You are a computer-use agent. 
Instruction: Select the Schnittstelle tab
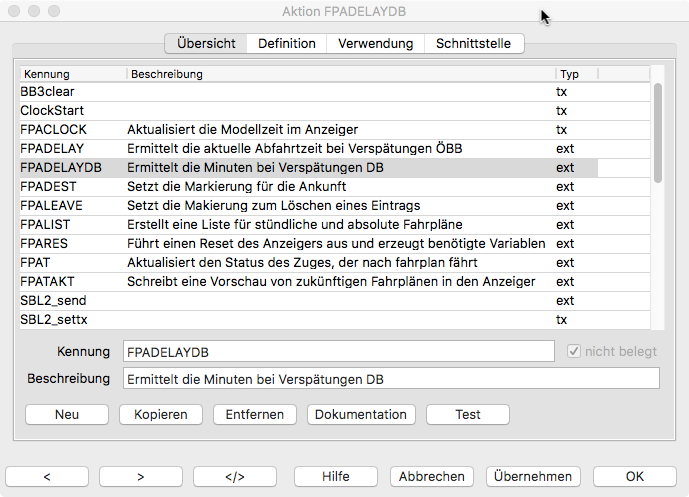coord(474,44)
